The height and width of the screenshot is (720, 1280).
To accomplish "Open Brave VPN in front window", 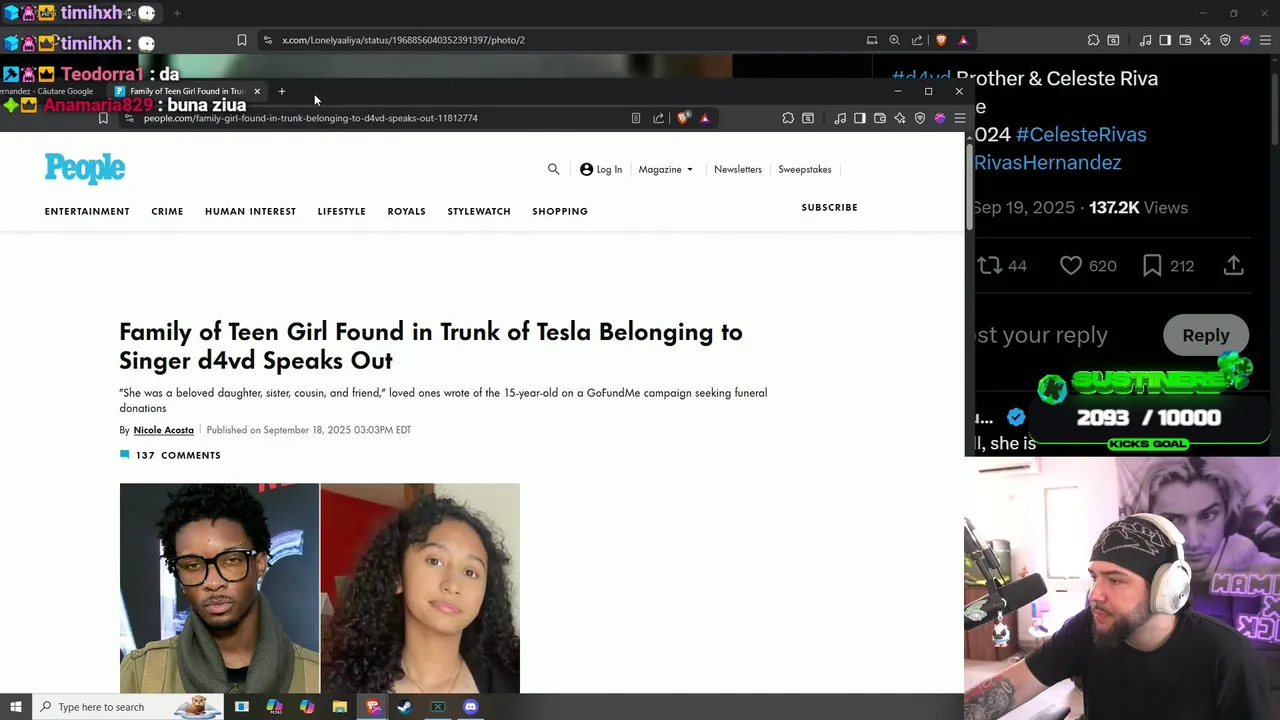I will click(920, 118).
